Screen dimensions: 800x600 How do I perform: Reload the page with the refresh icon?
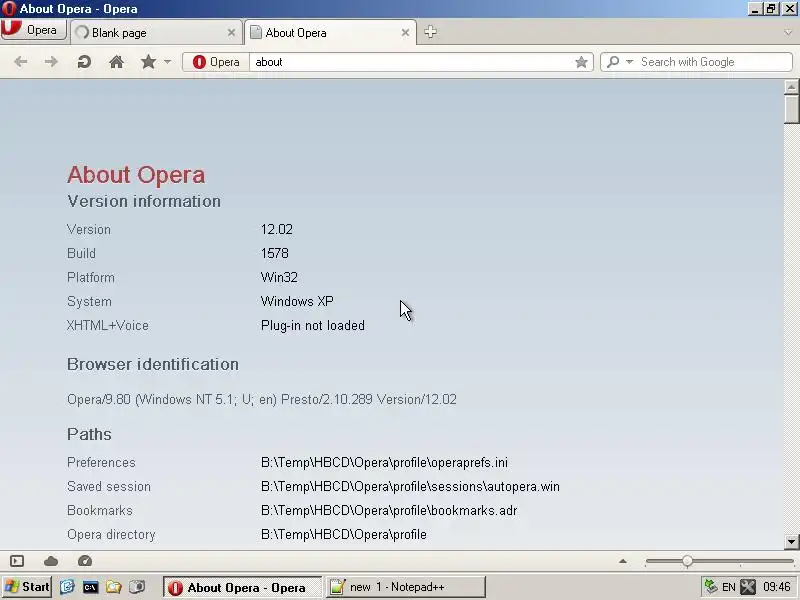[x=84, y=62]
